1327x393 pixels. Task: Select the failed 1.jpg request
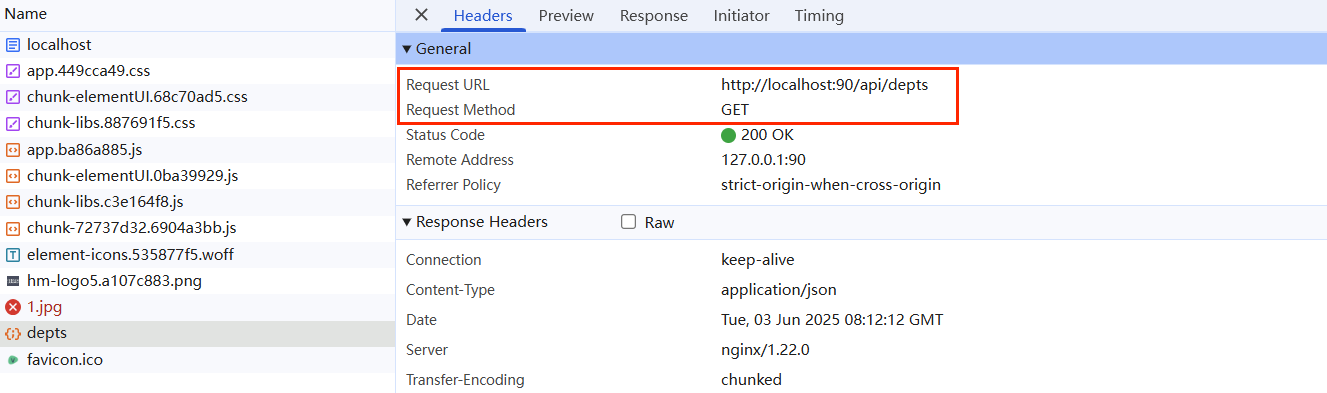coord(197,307)
